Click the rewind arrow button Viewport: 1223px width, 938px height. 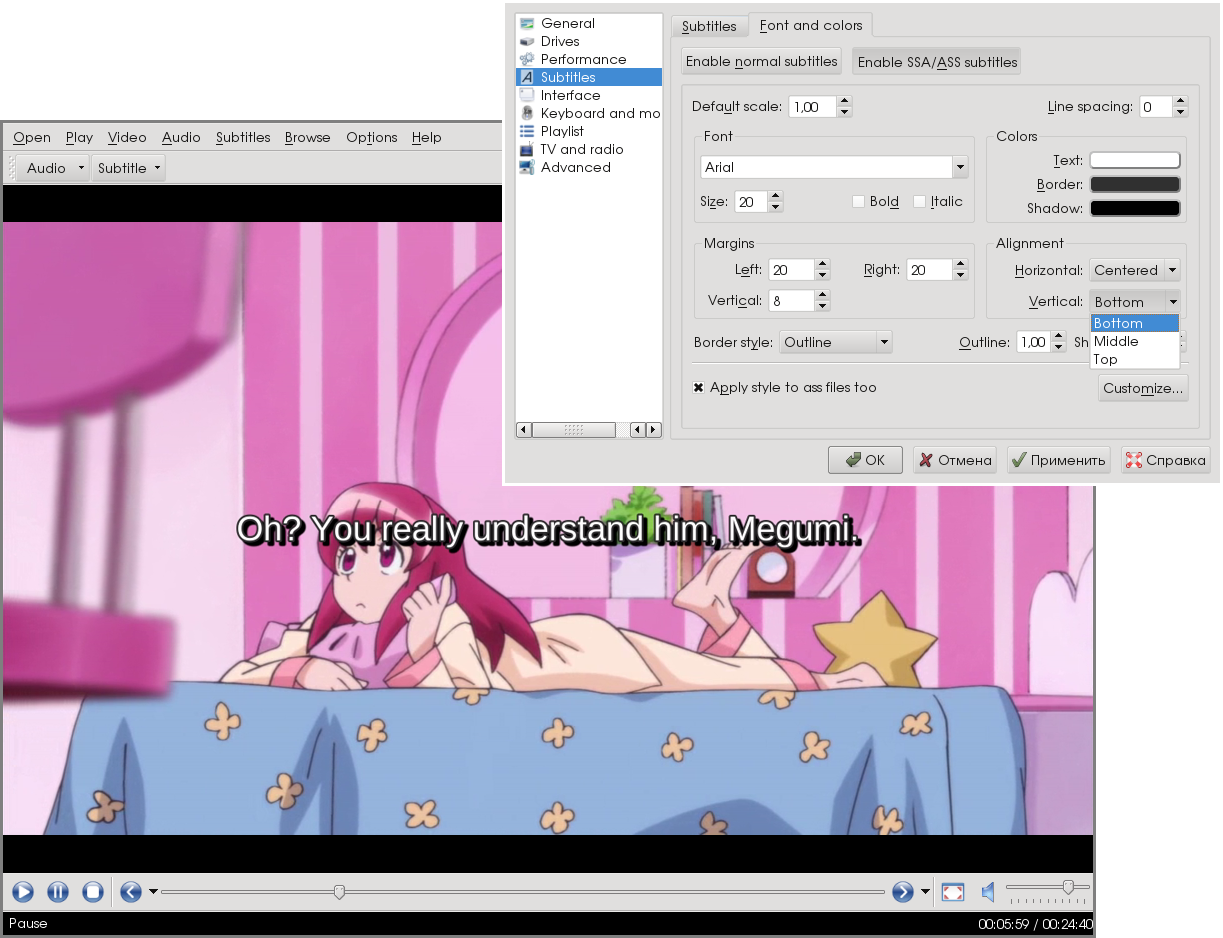tap(131, 891)
